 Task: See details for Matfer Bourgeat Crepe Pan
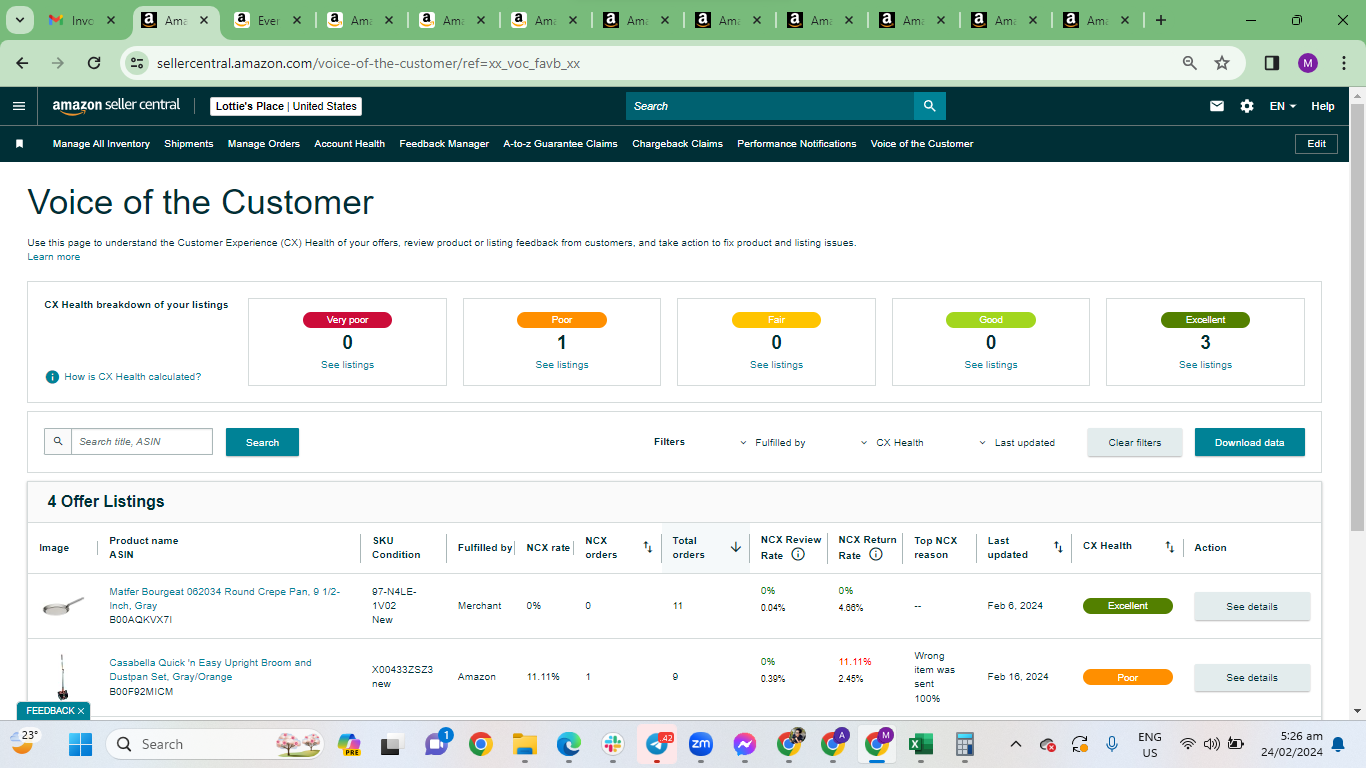pos(1252,606)
